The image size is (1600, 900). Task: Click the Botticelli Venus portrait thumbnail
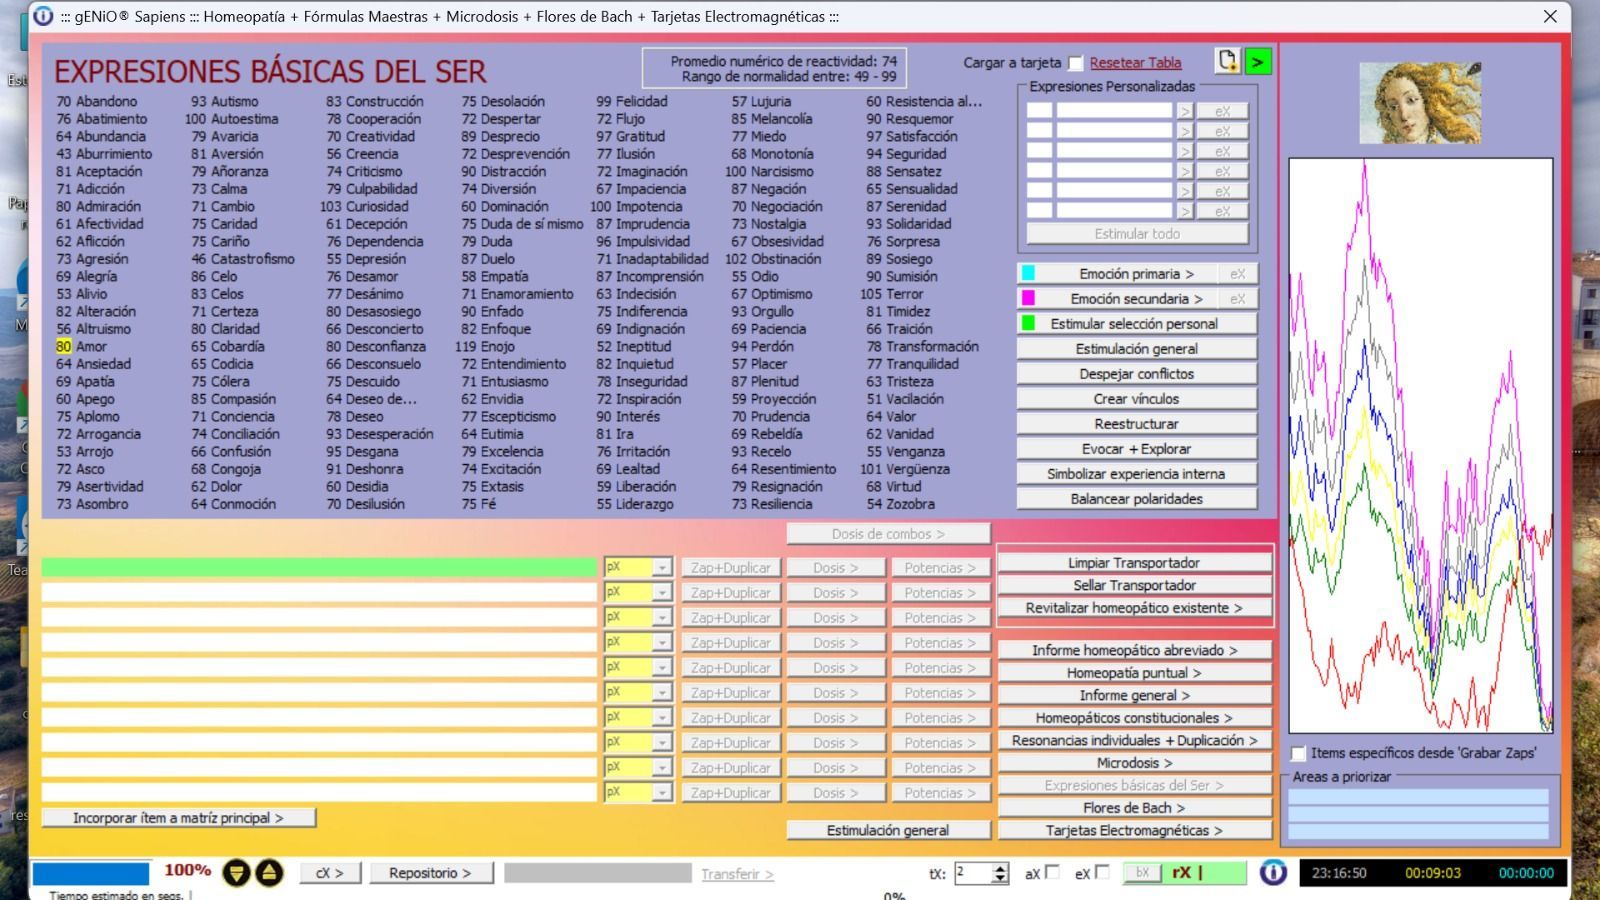1420,103
